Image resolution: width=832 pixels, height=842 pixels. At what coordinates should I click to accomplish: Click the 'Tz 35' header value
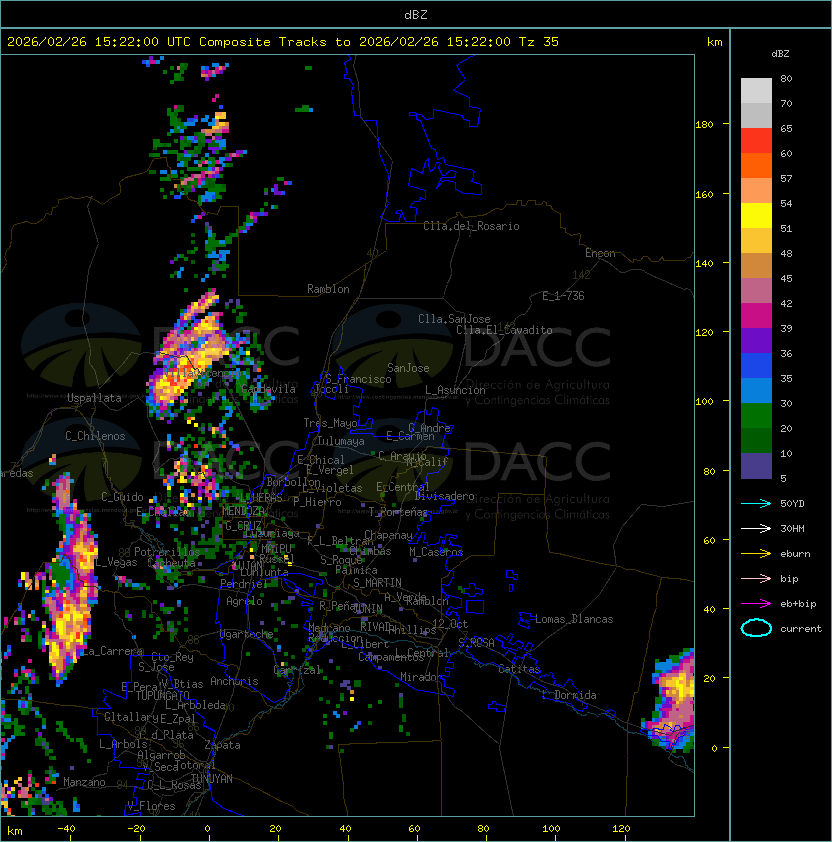coord(539,42)
